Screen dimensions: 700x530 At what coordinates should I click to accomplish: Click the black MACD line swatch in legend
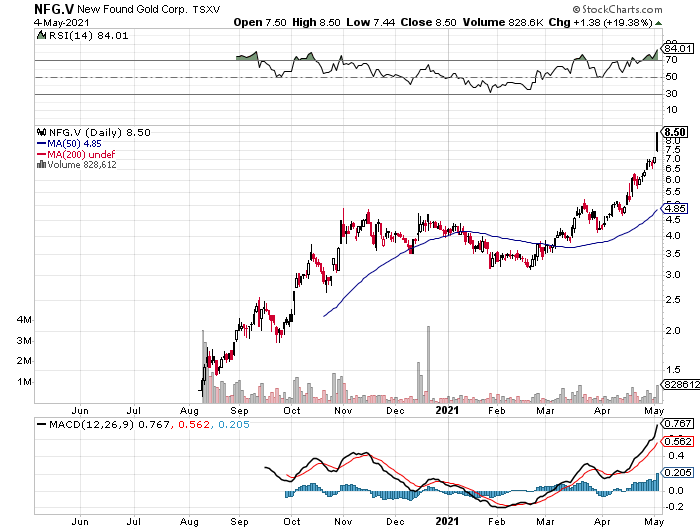coord(42,424)
